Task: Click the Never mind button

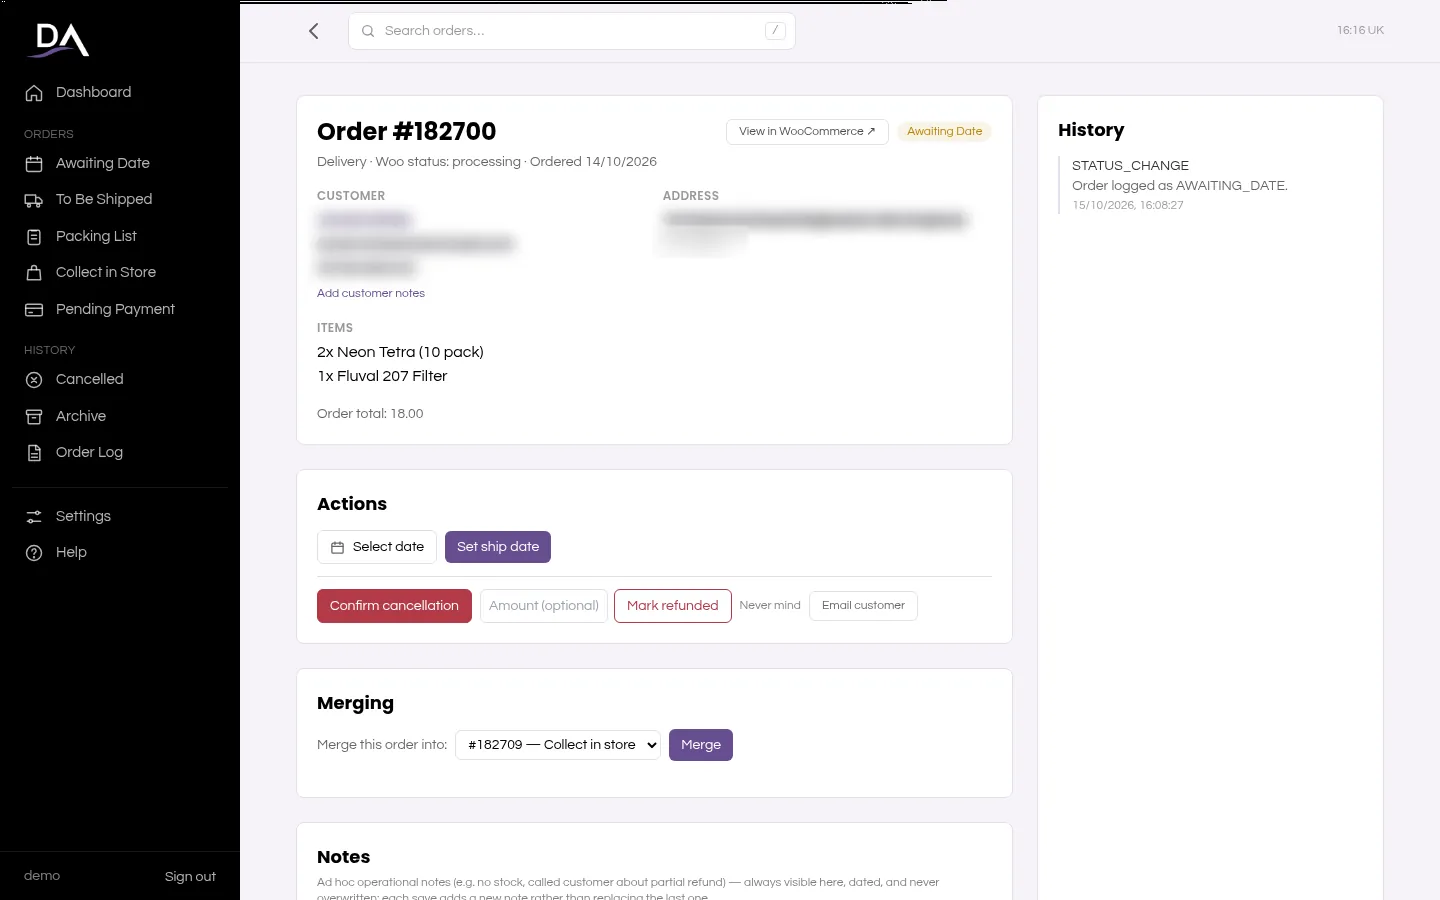Action: point(770,606)
